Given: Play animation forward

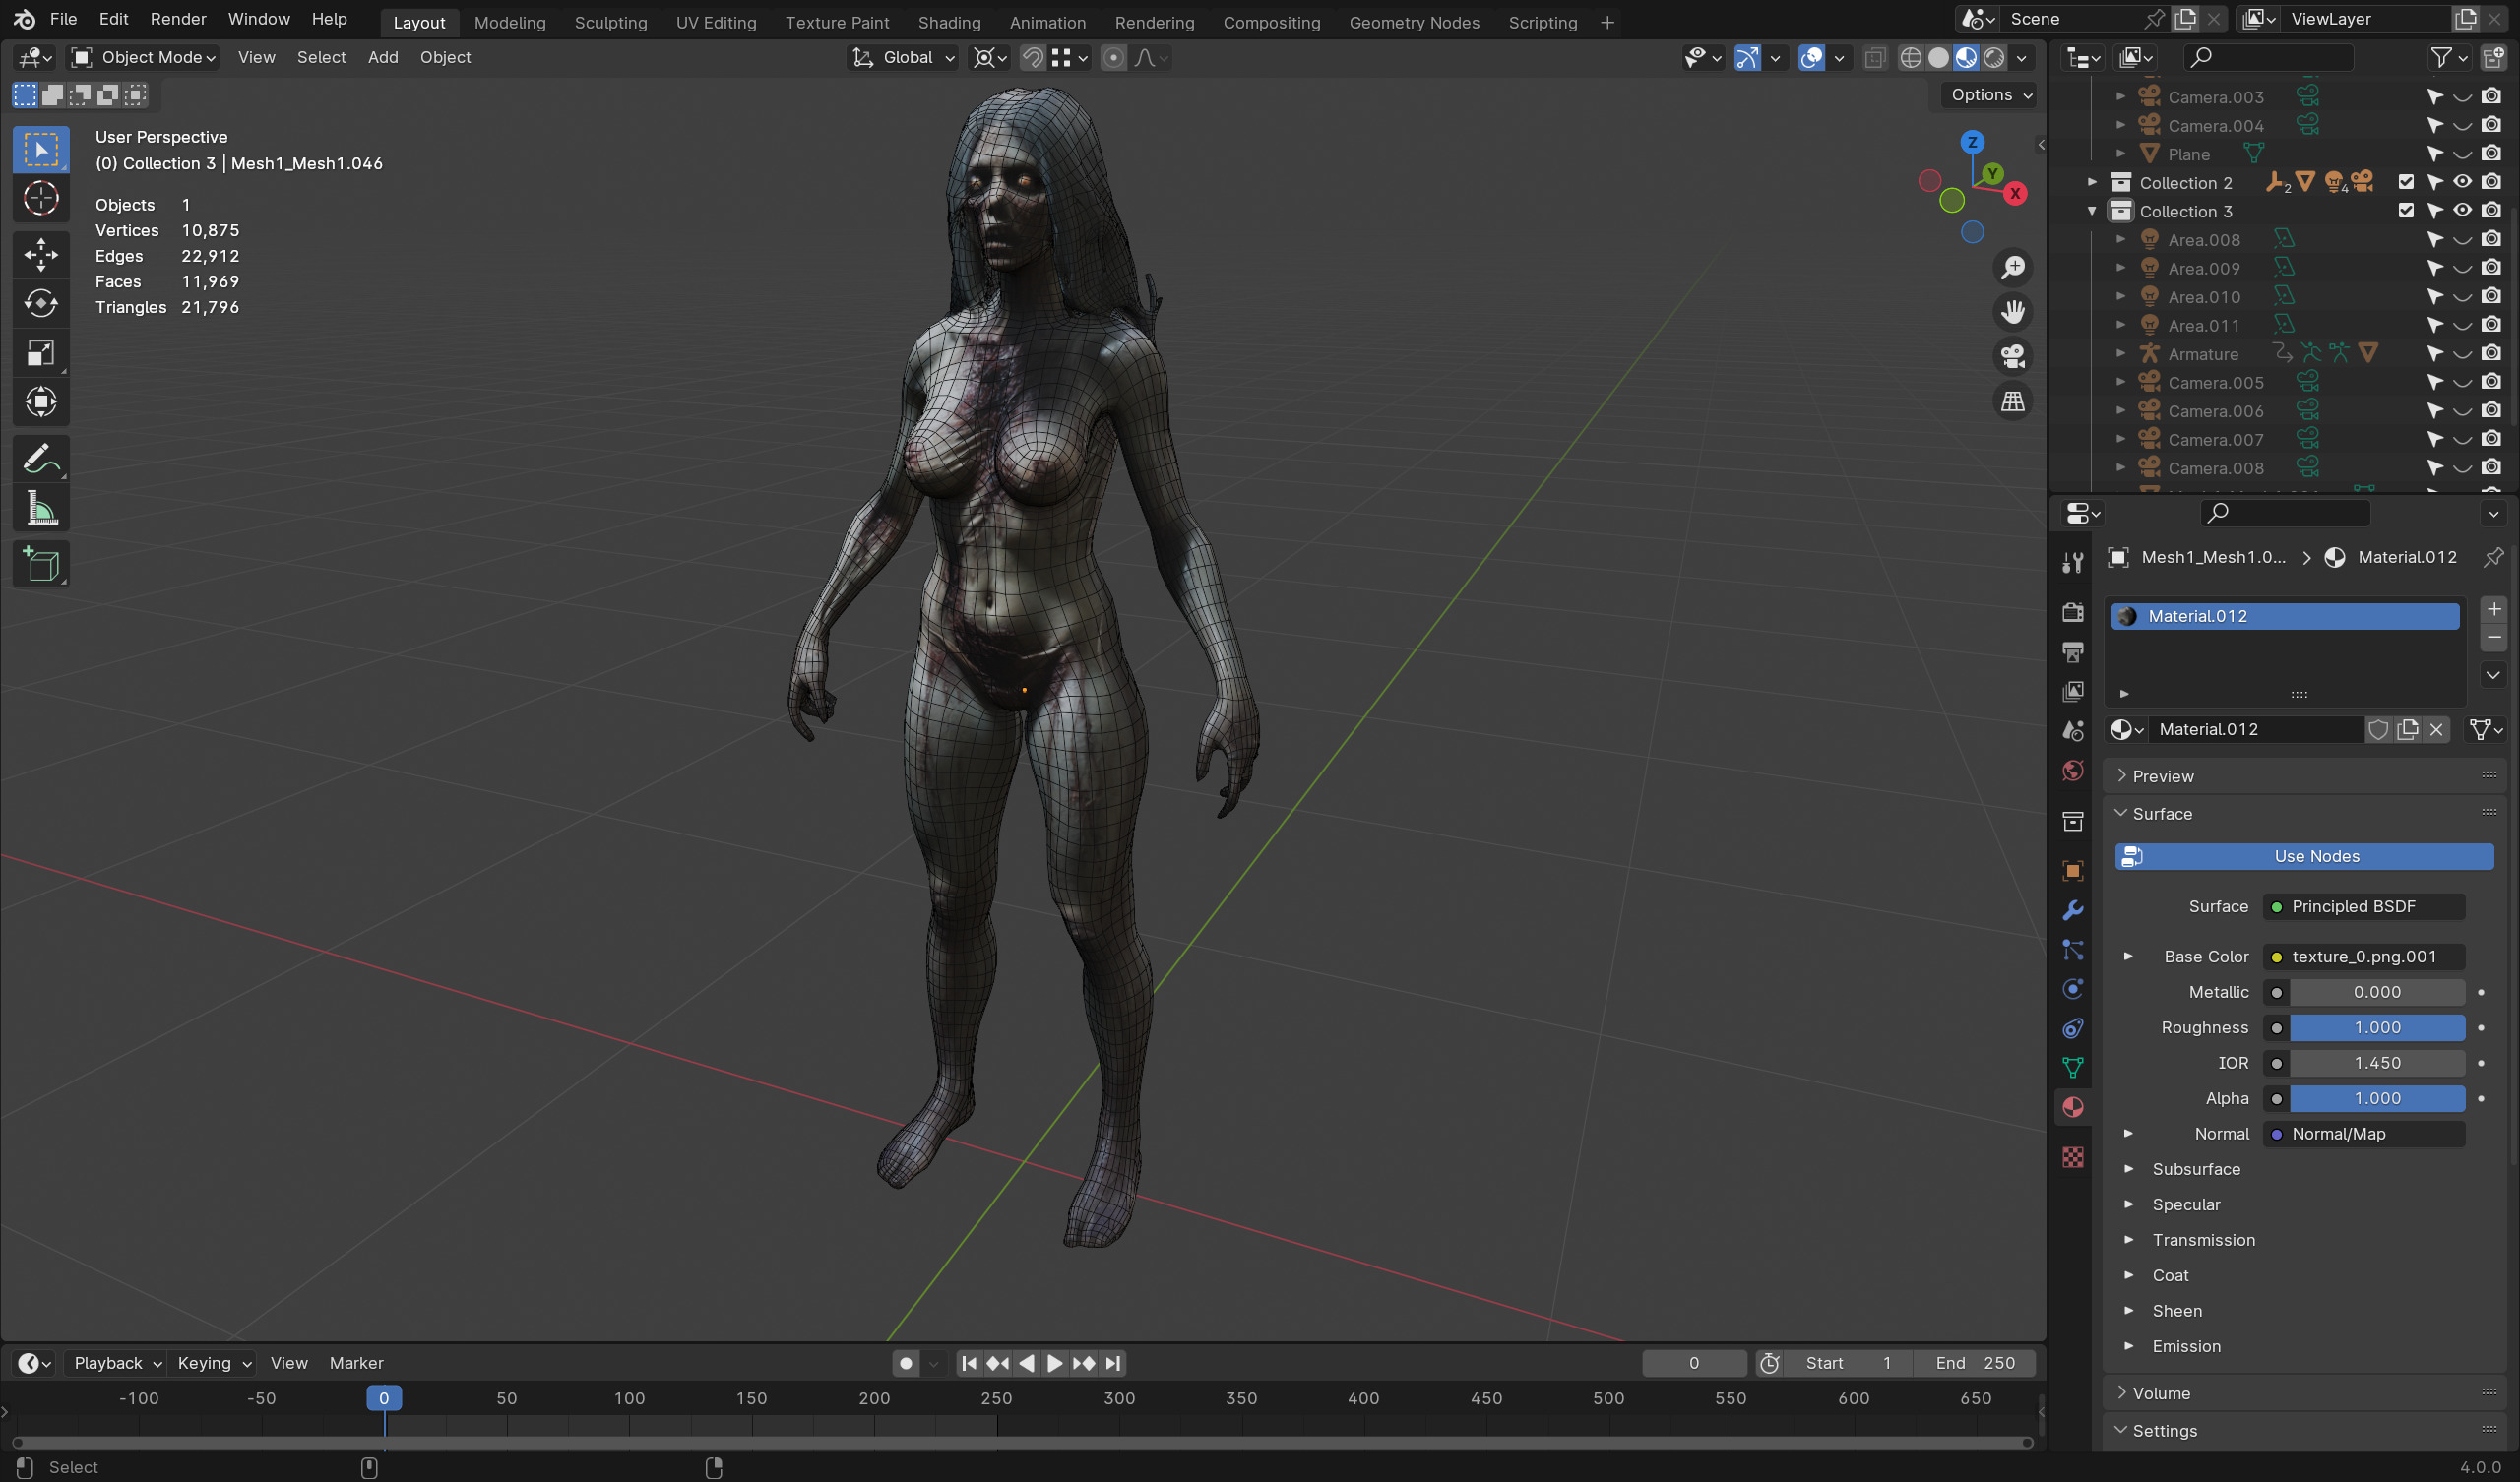Looking at the screenshot, I should (1054, 1363).
